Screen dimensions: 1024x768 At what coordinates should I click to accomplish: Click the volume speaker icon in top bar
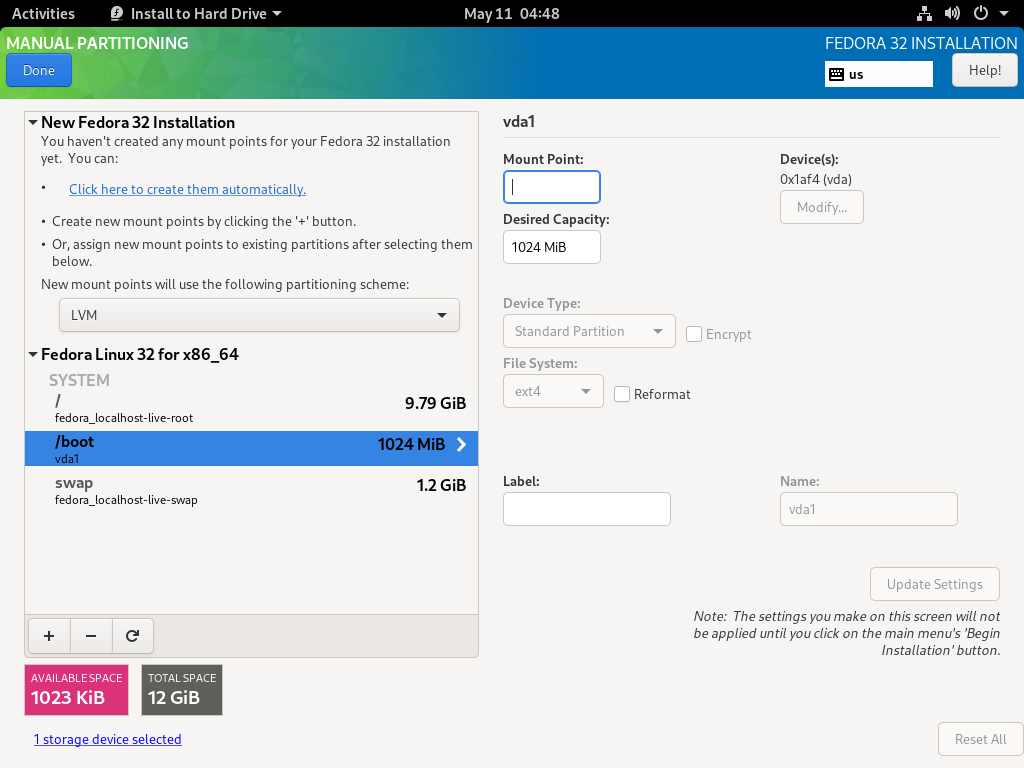coord(952,13)
